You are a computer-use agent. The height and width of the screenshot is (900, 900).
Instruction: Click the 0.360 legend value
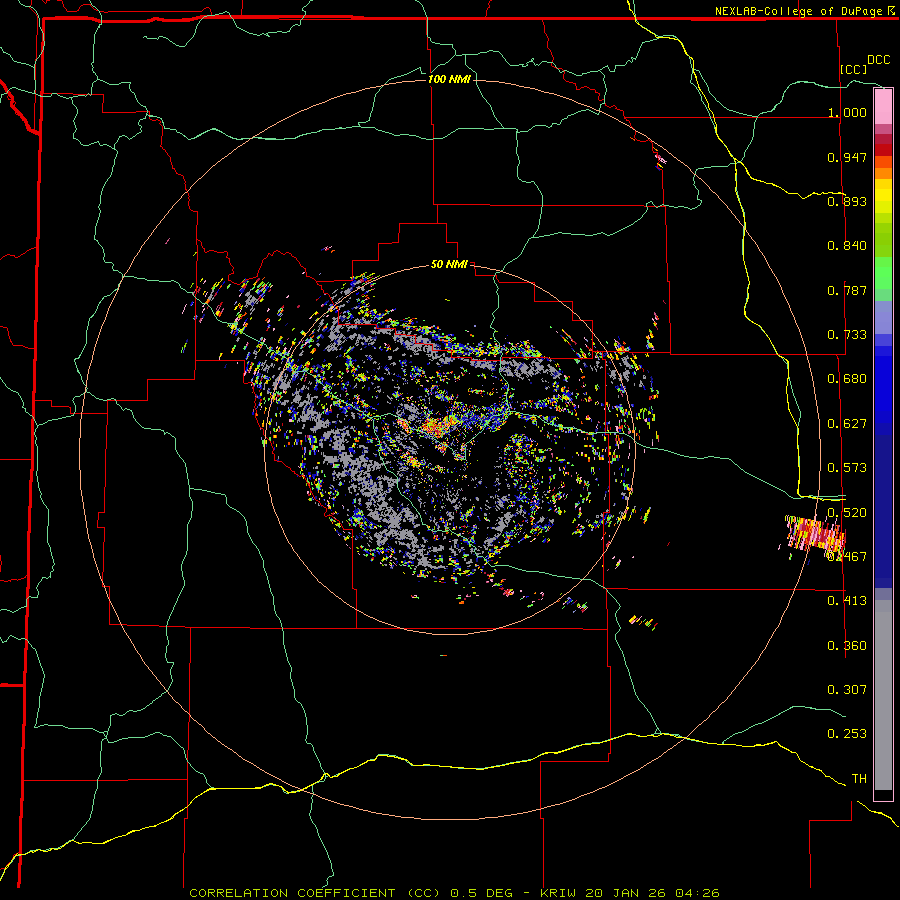point(847,646)
